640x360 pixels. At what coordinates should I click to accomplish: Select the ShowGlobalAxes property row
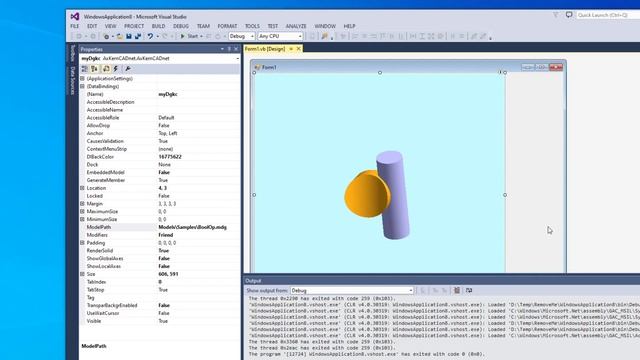pos(160,258)
